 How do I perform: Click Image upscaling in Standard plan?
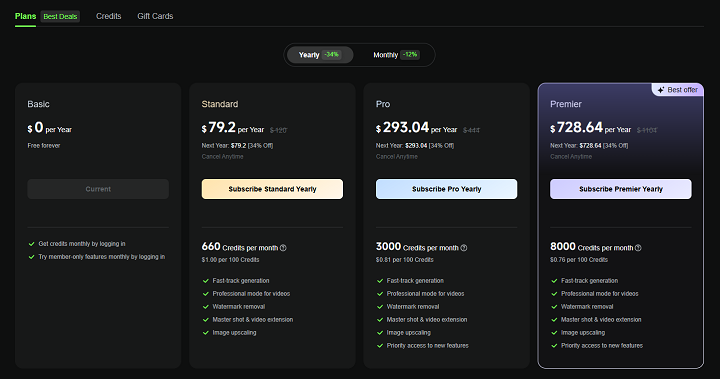[x=234, y=333]
